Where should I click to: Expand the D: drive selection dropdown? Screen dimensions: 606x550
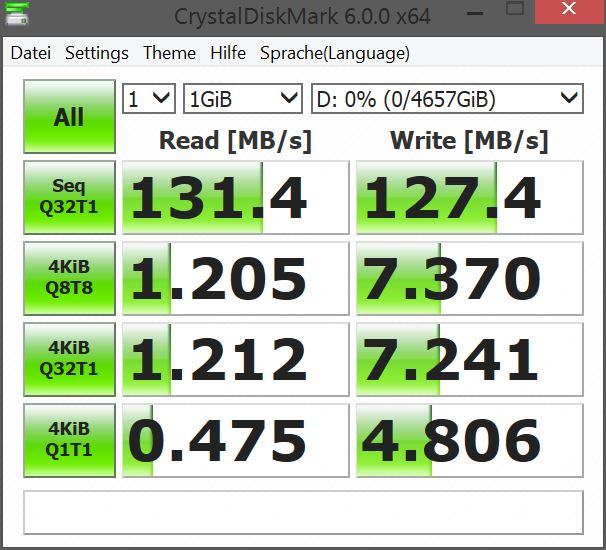(x=447, y=99)
